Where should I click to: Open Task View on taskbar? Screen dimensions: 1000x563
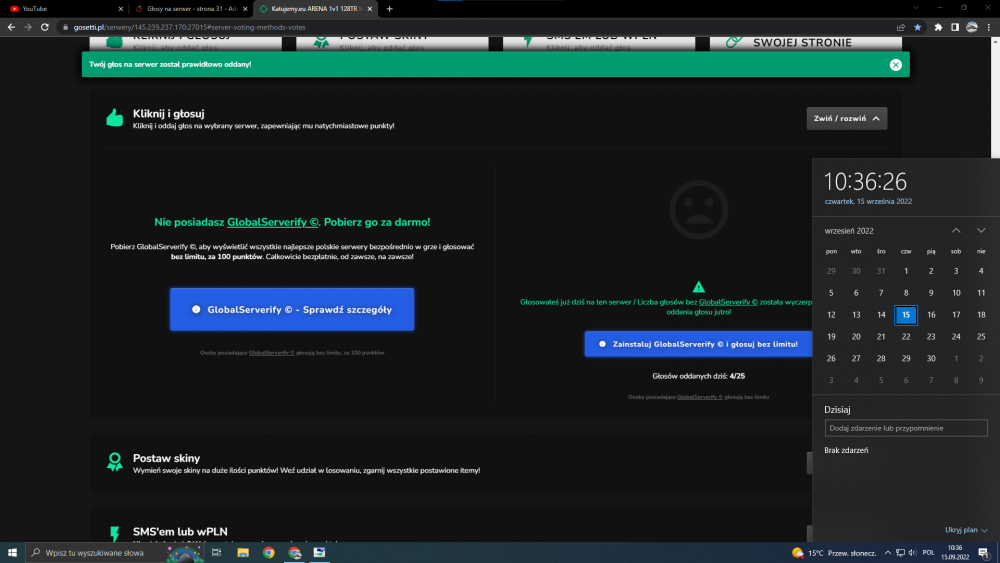[x=216, y=552]
